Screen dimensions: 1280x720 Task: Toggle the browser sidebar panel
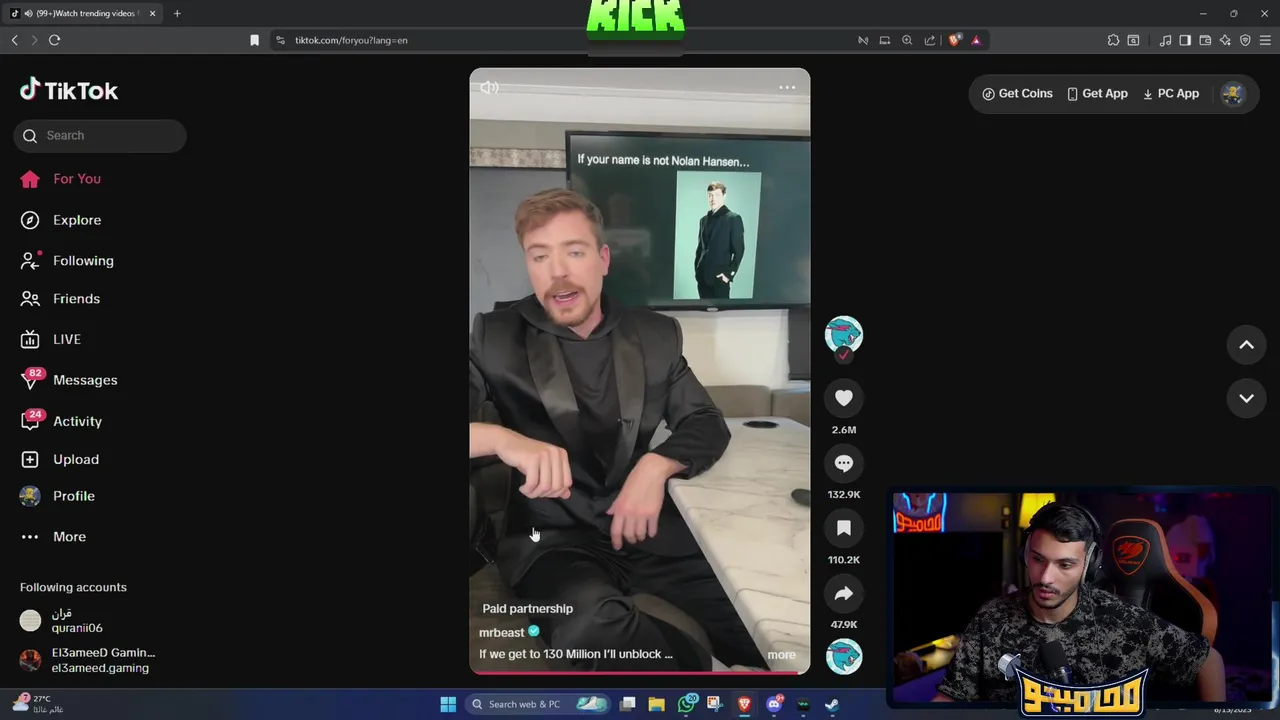(x=1185, y=40)
